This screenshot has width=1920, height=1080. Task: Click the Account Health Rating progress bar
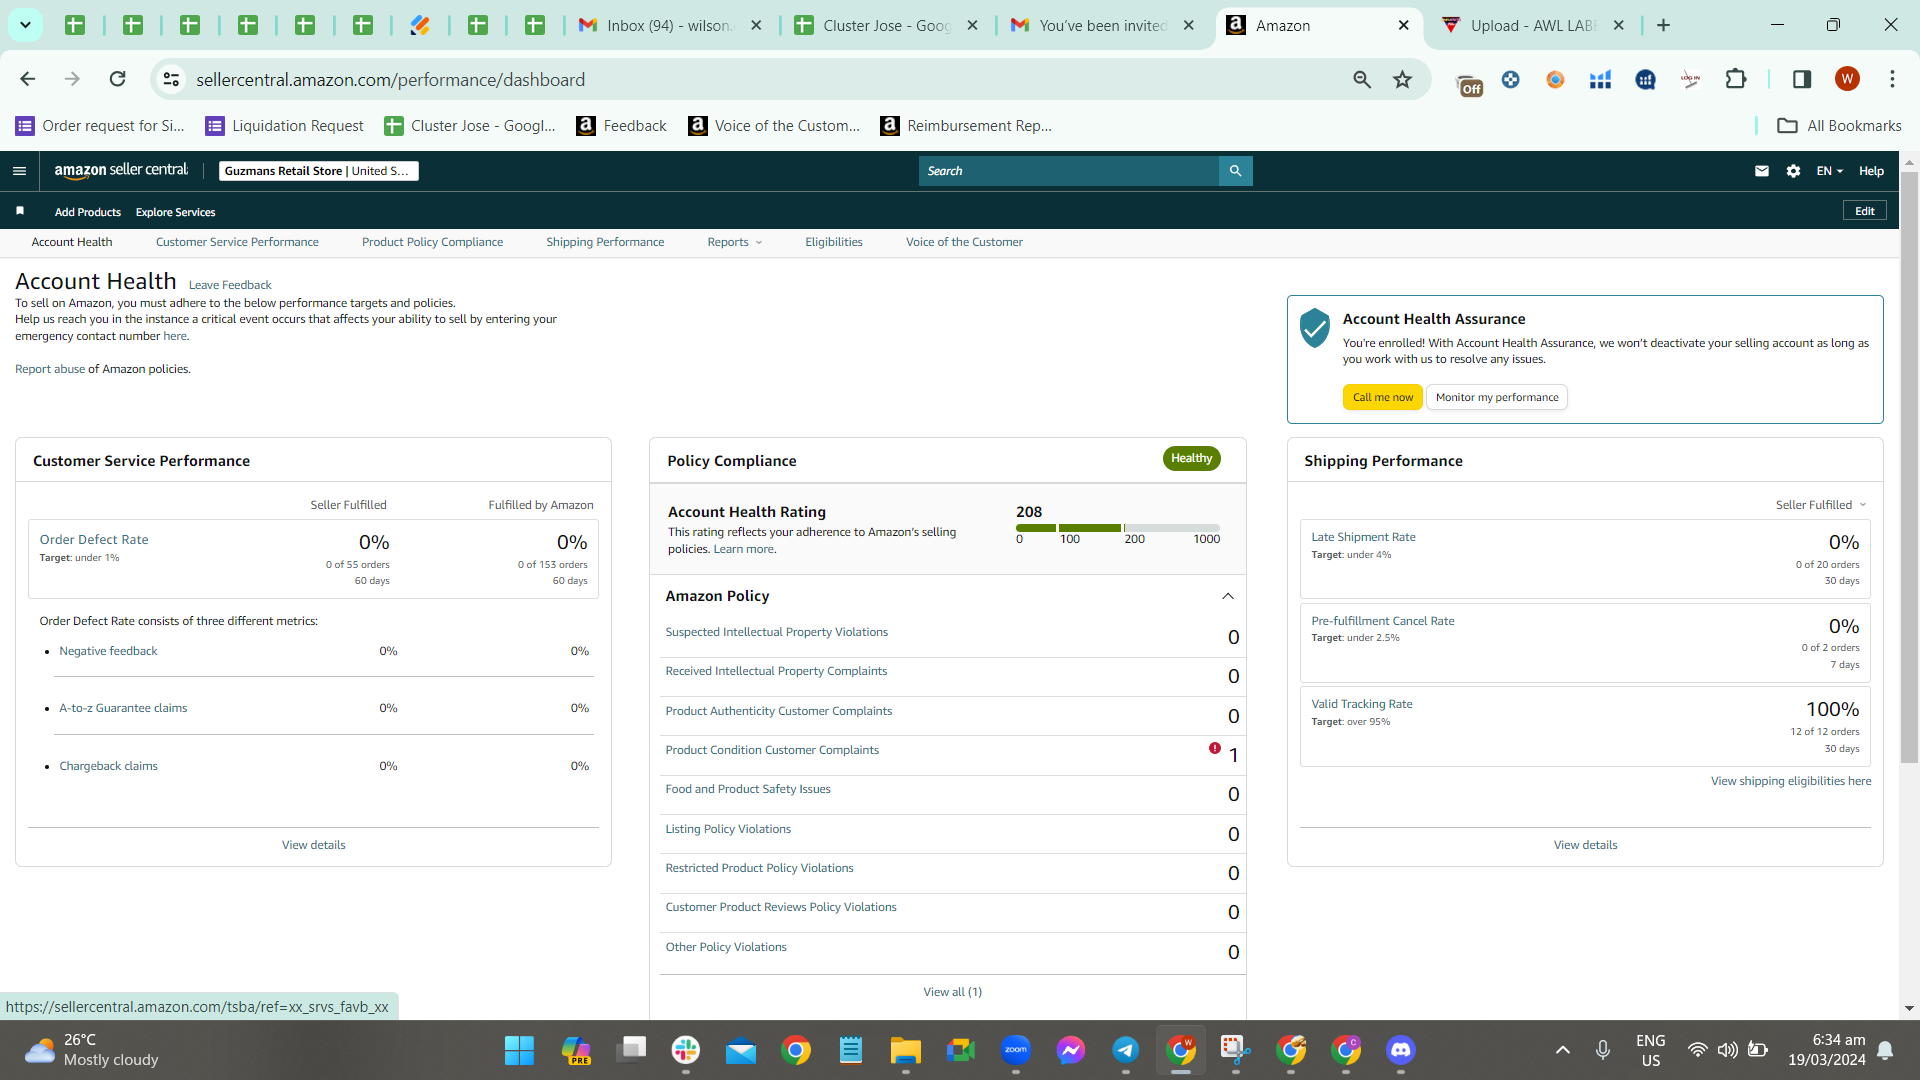point(1118,527)
